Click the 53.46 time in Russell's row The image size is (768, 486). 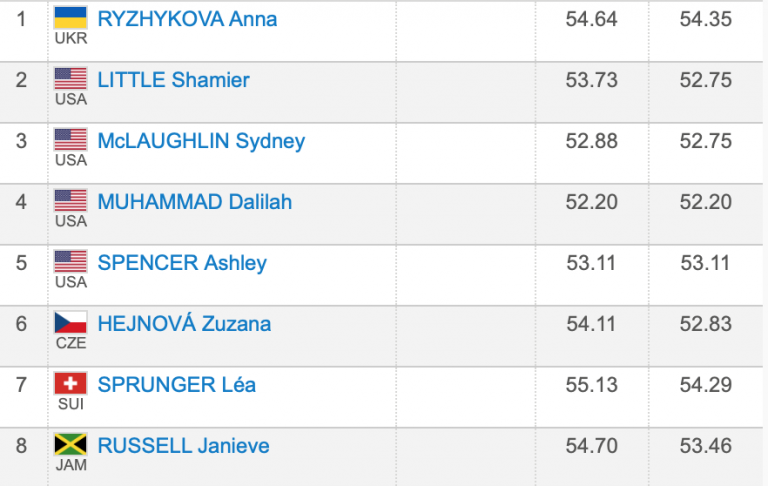coord(706,447)
